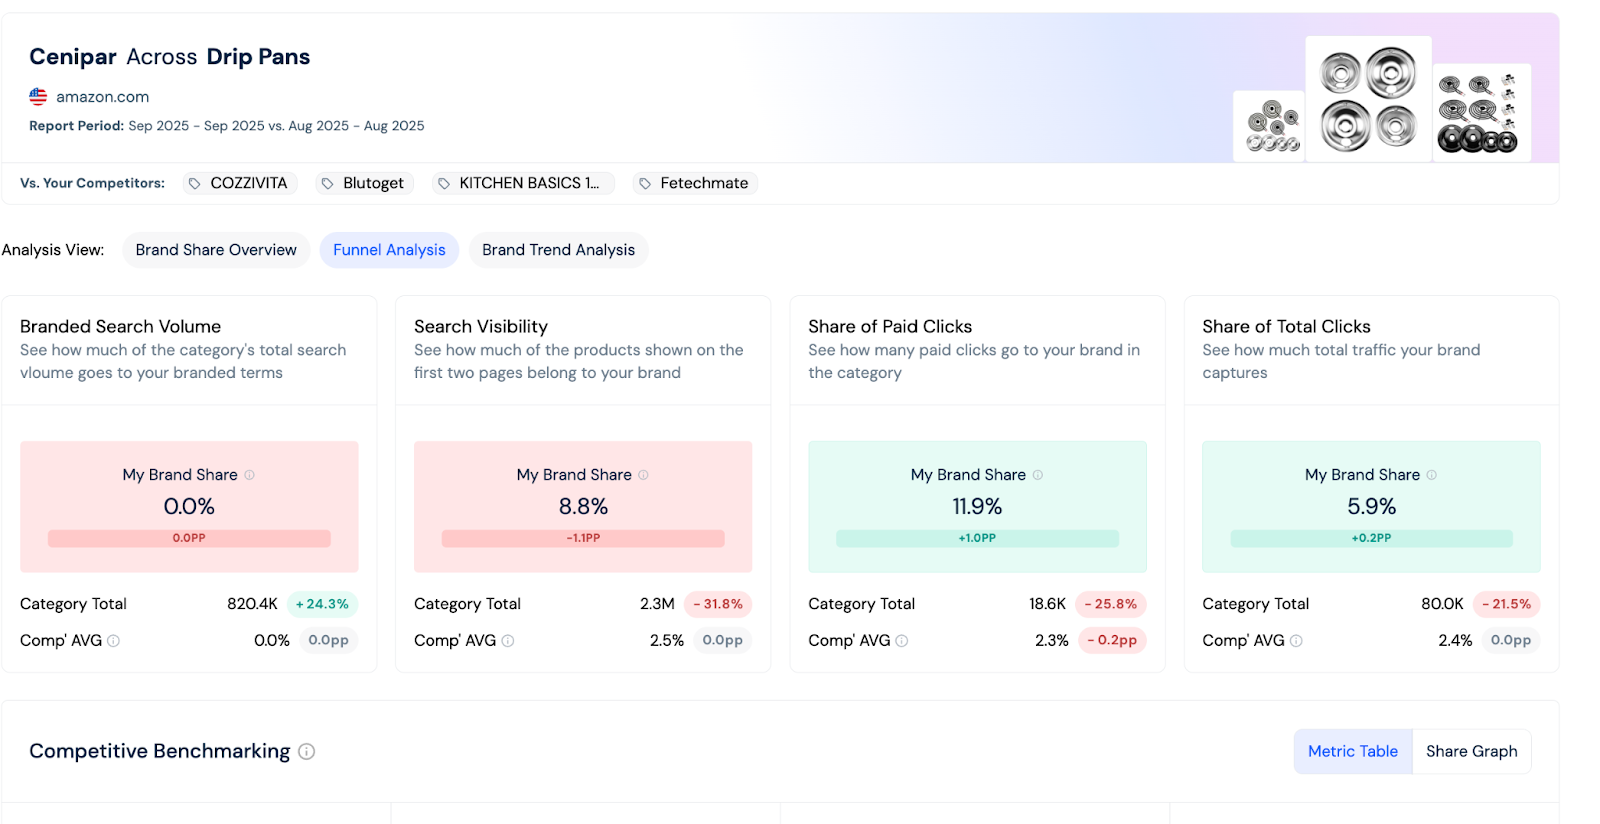Click the -31.8% category total badge
Viewport: 1600px width, 824px height.
(718, 604)
